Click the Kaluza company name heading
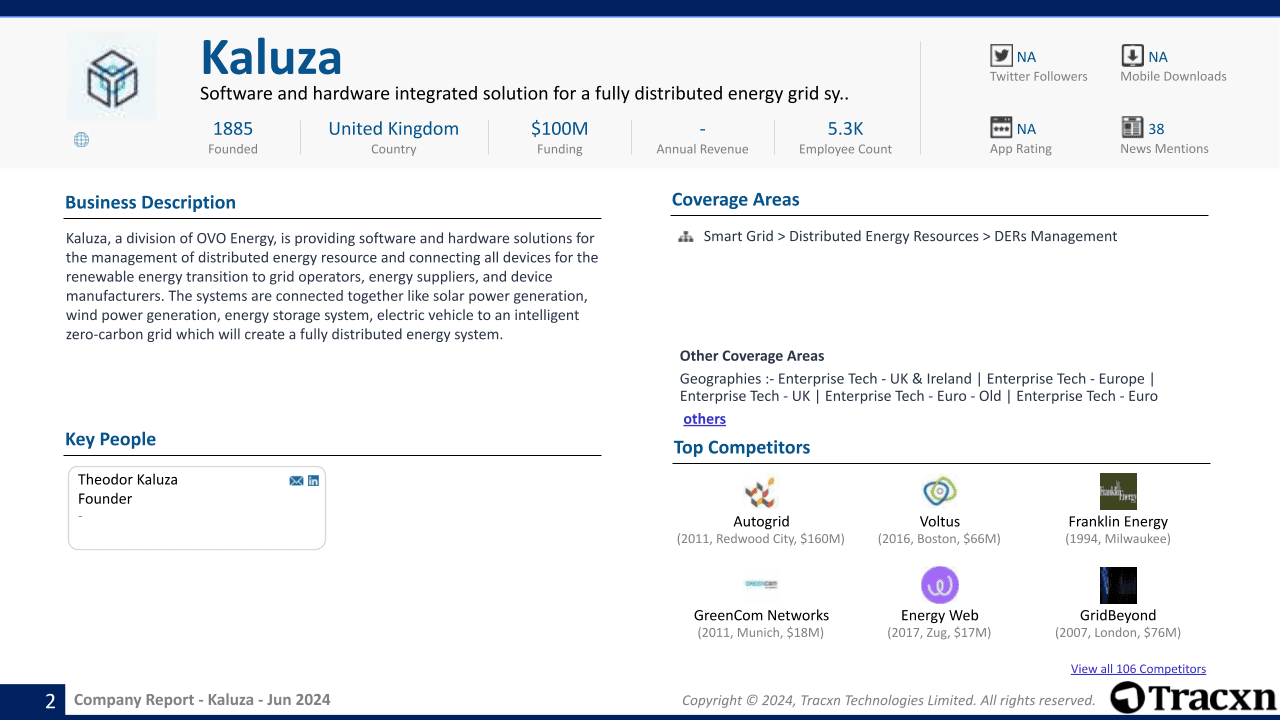 click(271, 58)
